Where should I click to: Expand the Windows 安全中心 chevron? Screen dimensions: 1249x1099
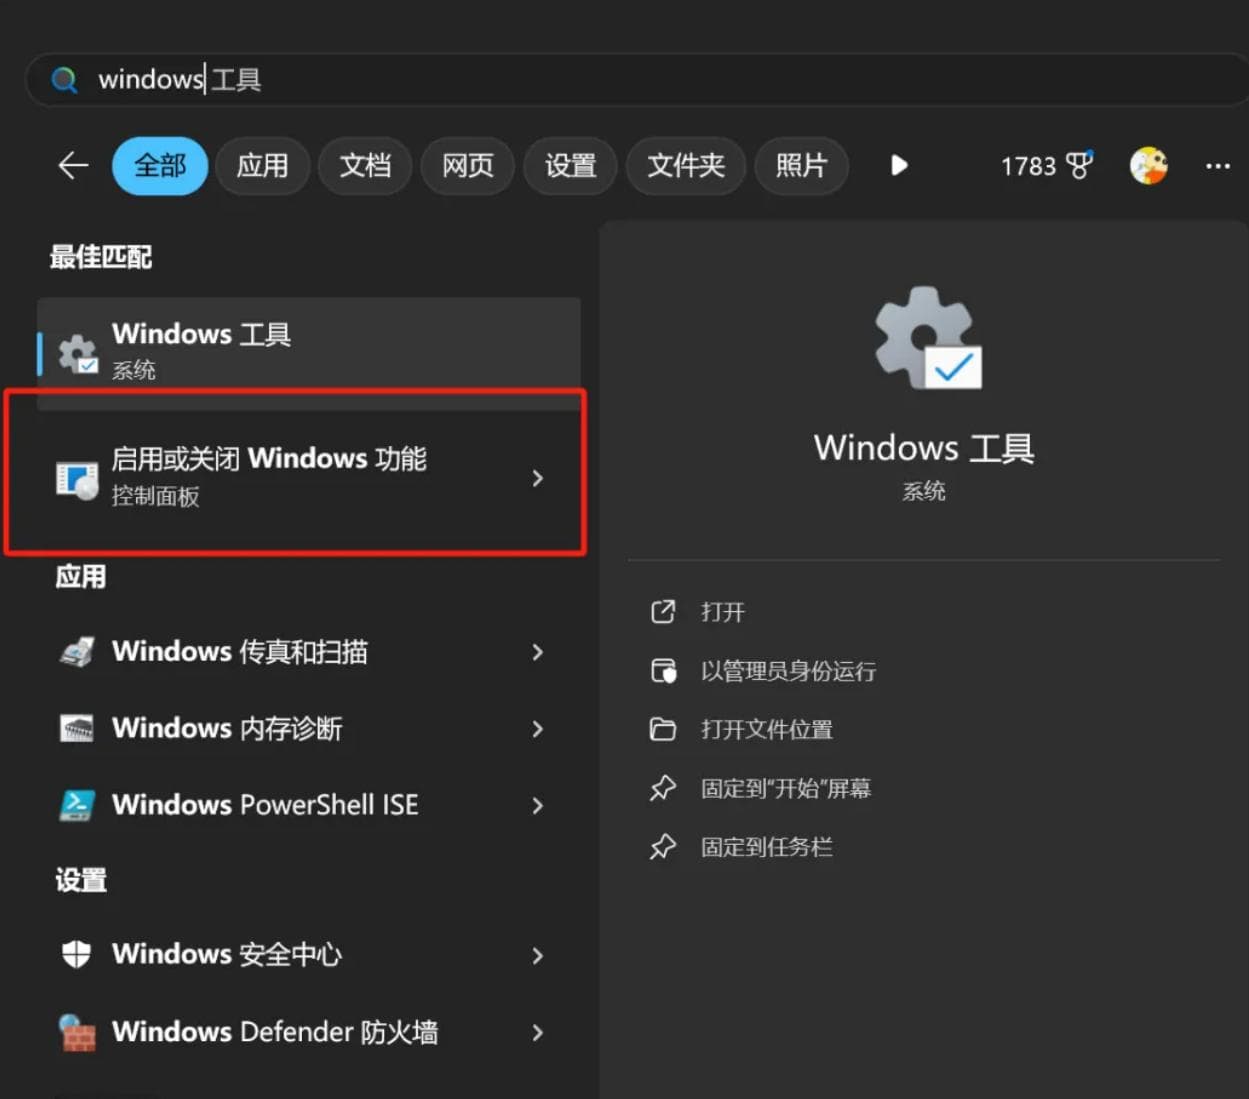point(538,956)
